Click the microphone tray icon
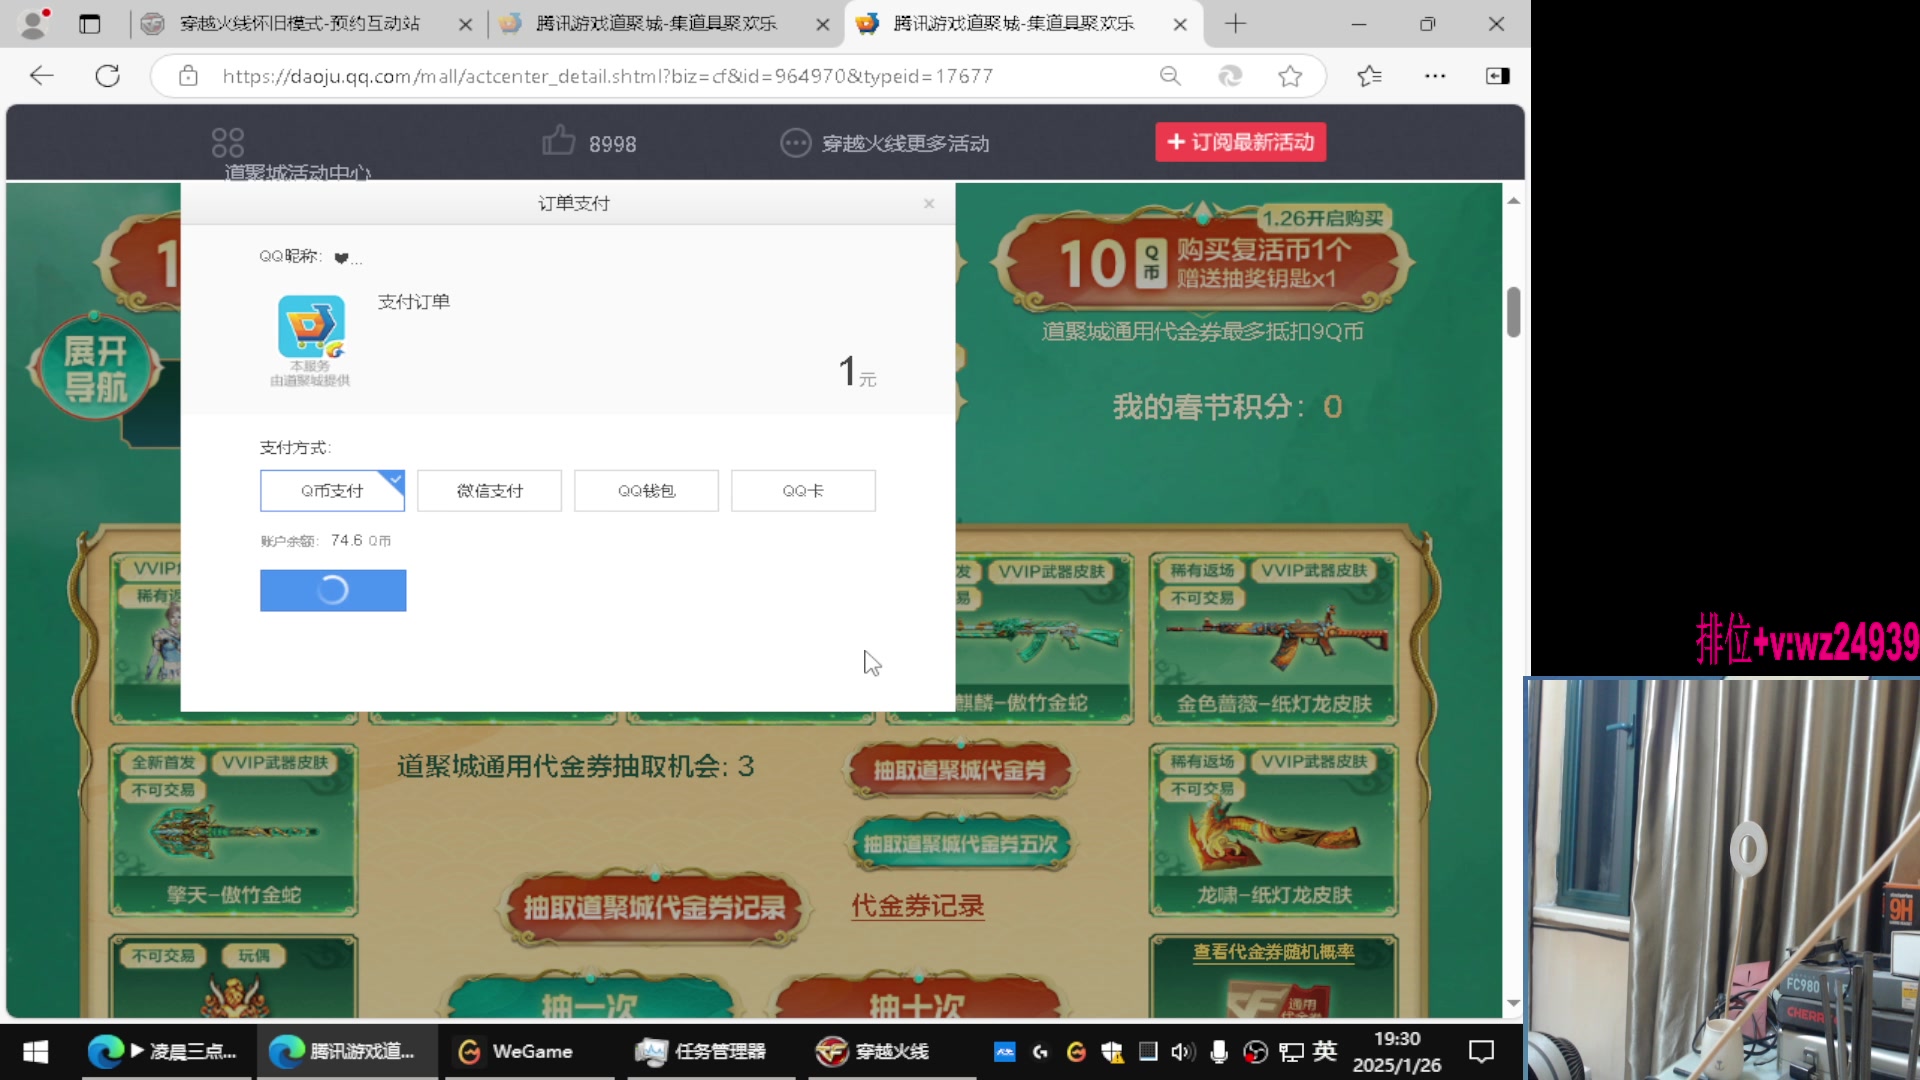The height and width of the screenshot is (1080, 1920). click(1219, 1052)
